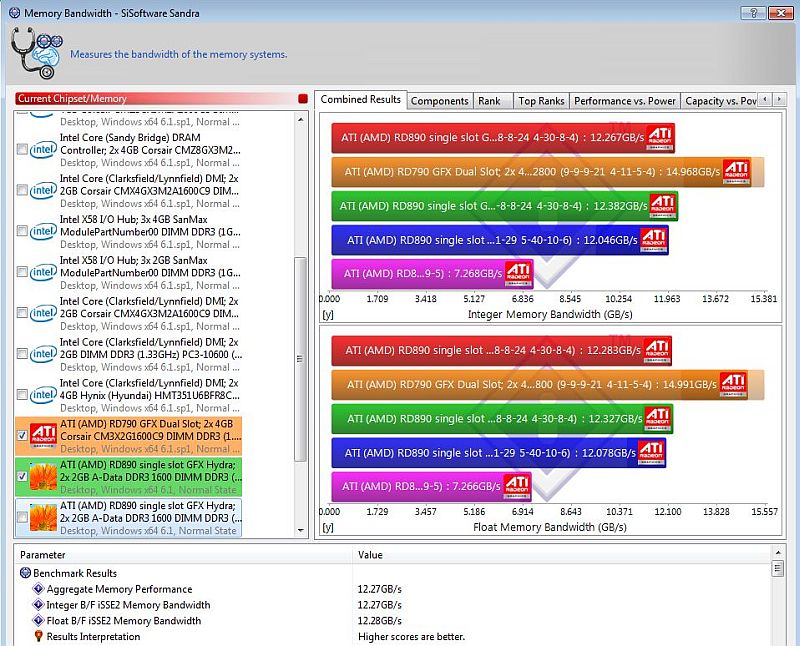The height and width of the screenshot is (646, 800).
Task: Click the Benchmark Results globe icon
Action: point(25,573)
